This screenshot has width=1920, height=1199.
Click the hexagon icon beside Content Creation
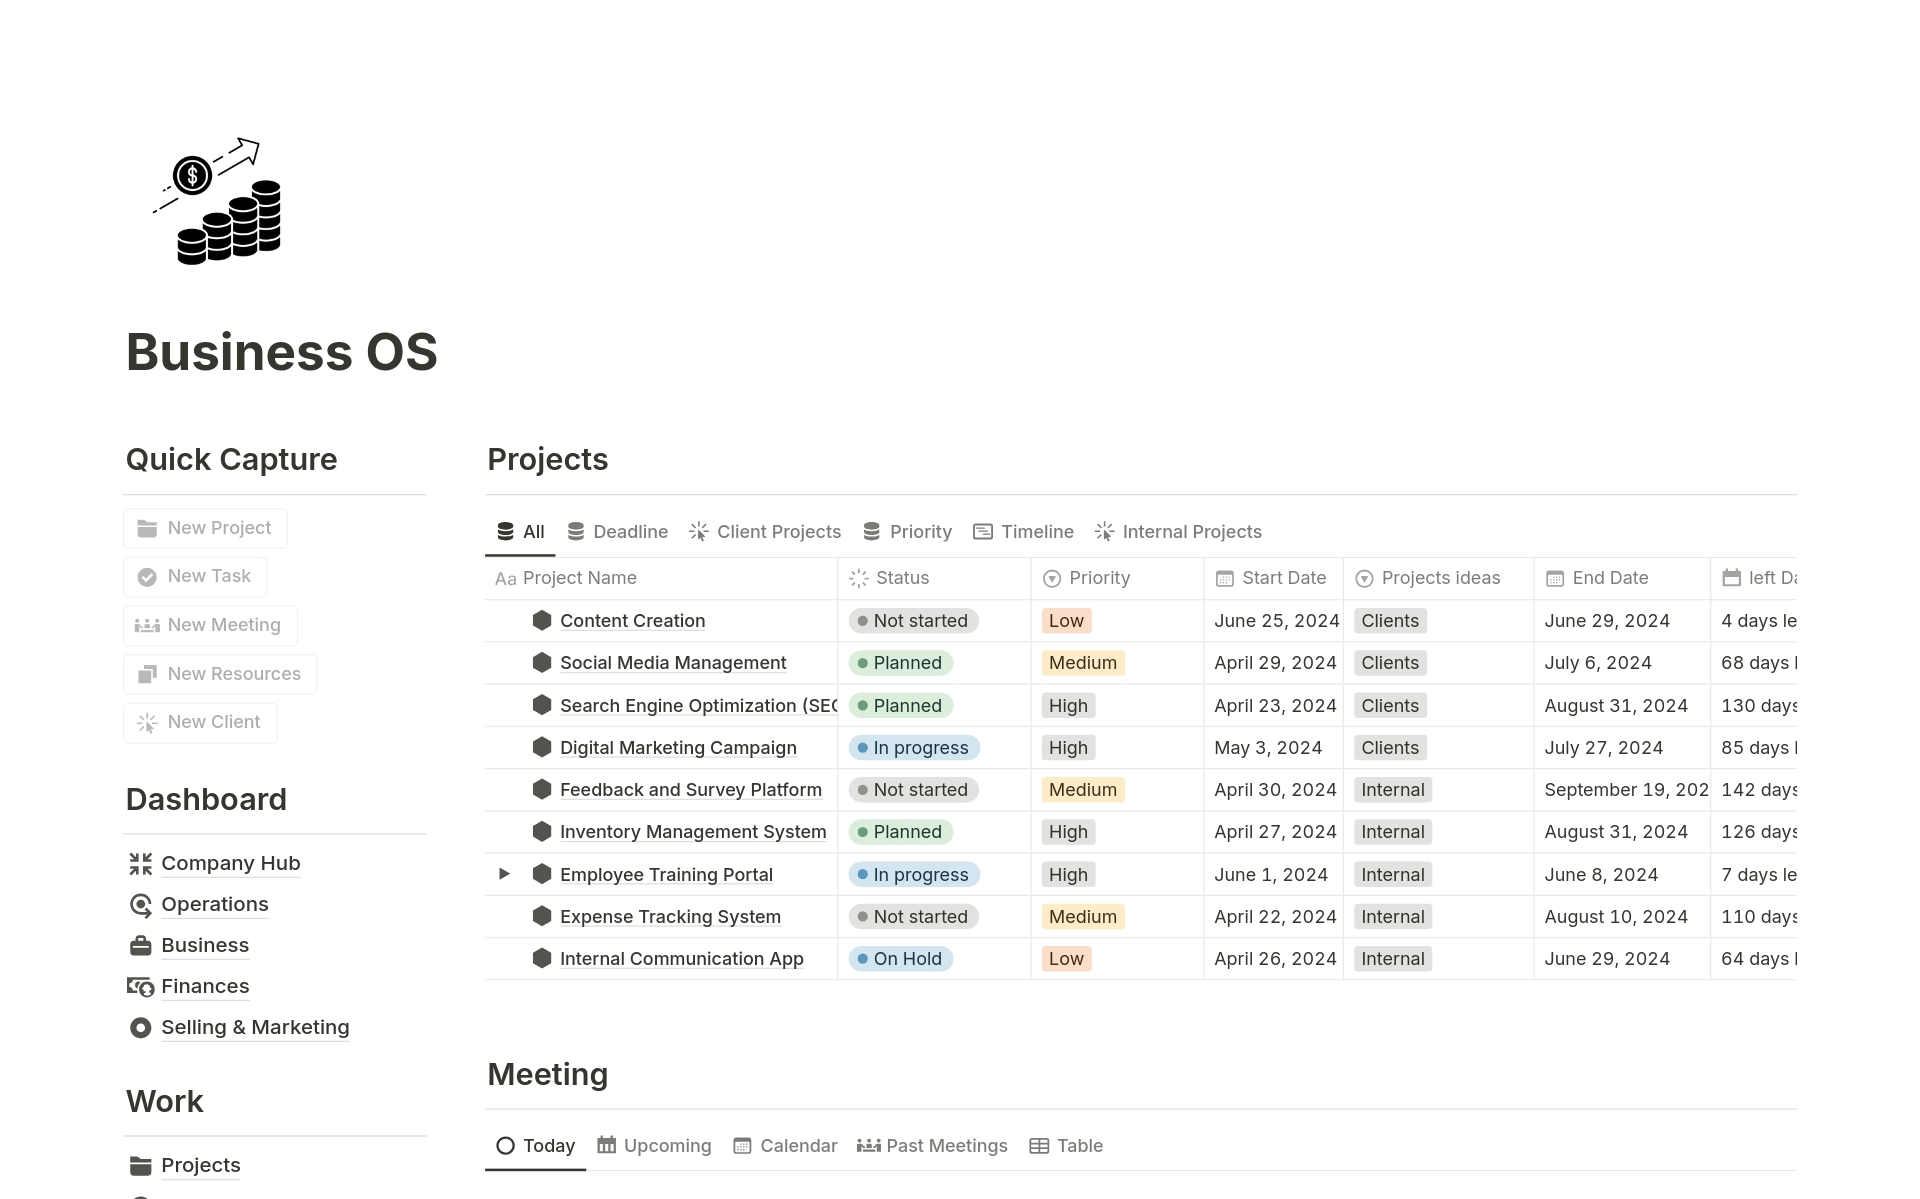tap(542, 620)
